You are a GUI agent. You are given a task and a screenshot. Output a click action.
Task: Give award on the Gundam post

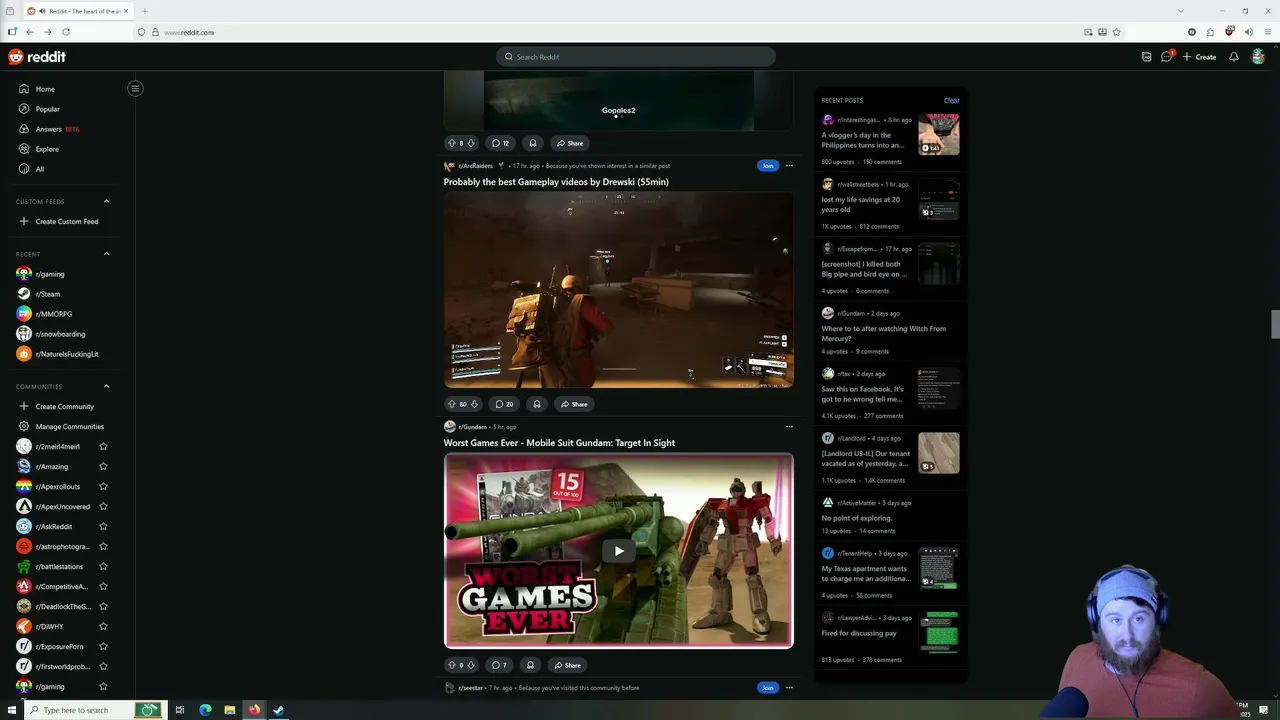click(530, 665)
